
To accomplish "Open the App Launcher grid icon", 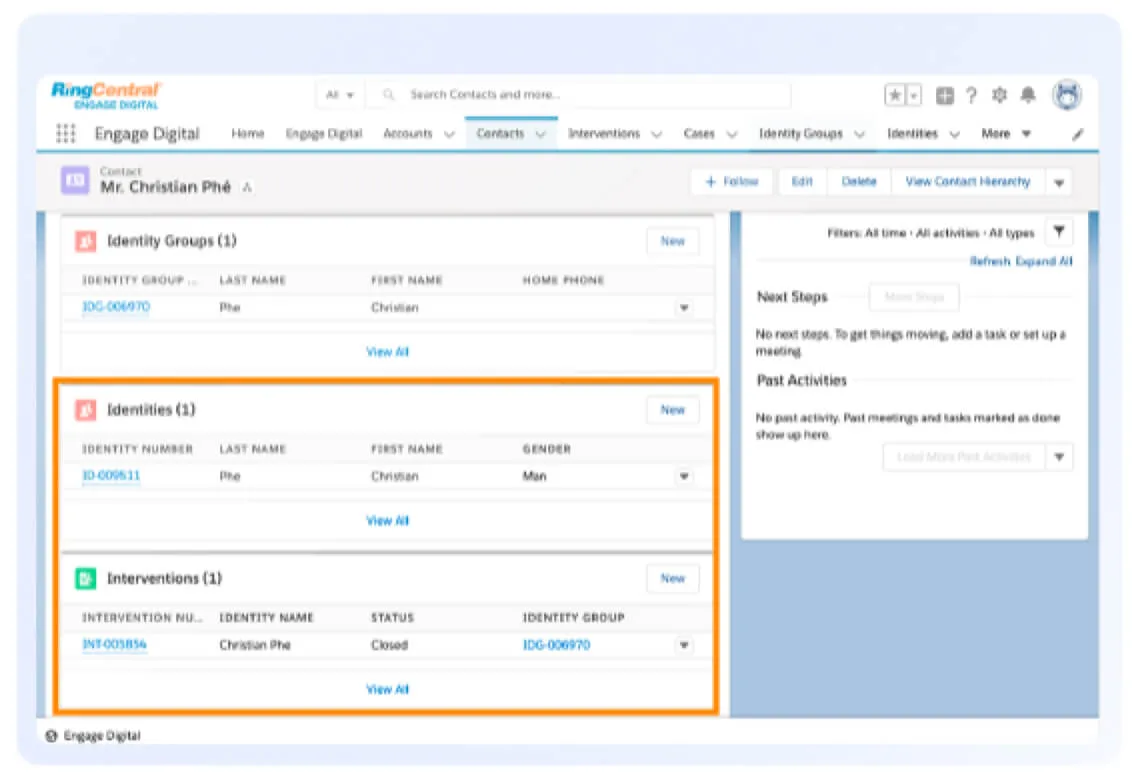I will pos(66,134).
